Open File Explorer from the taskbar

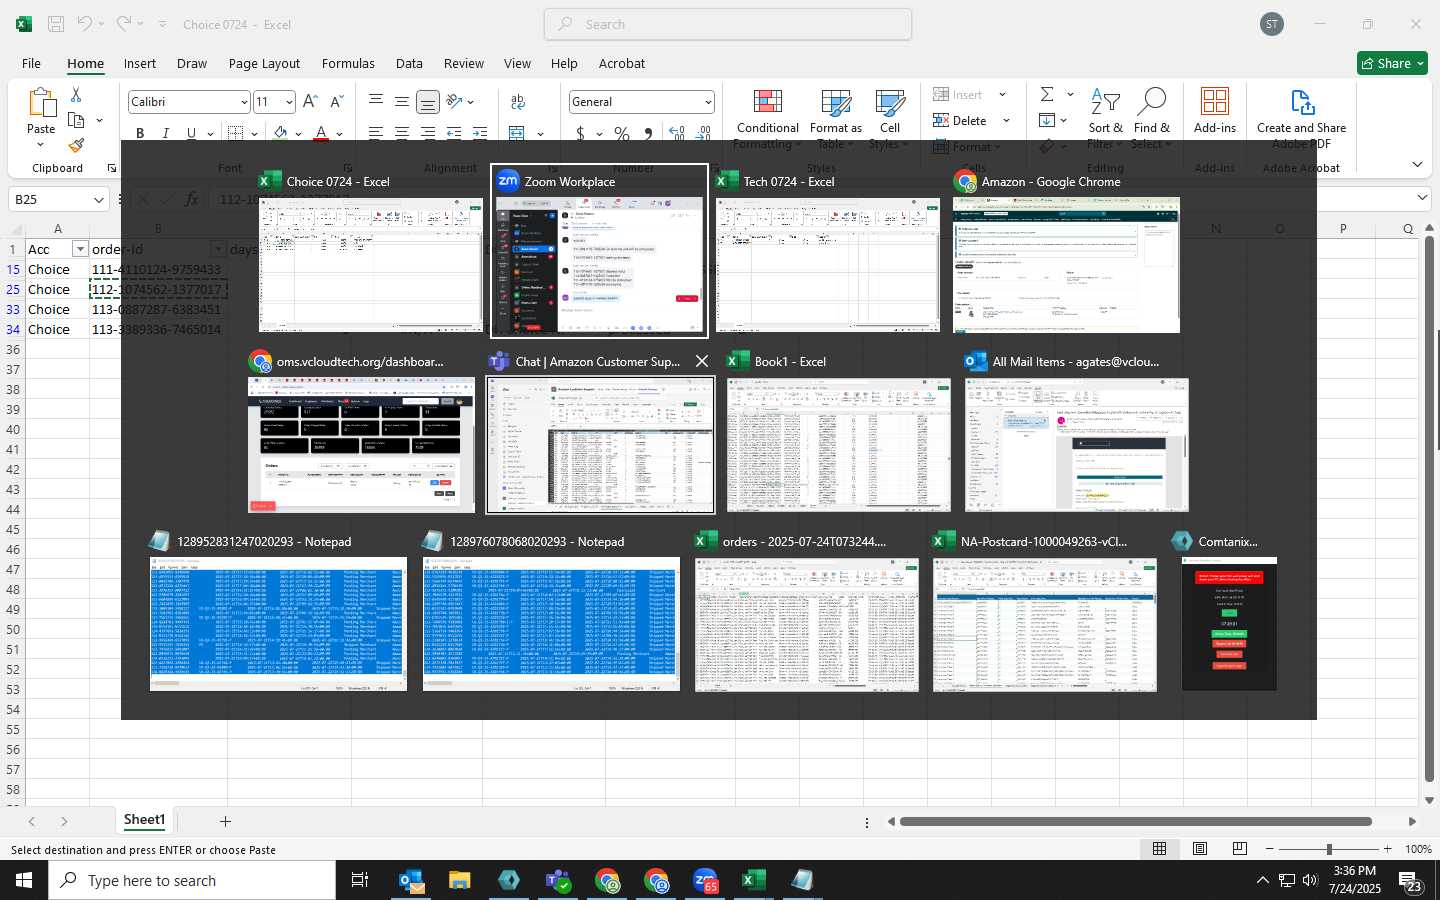pyautogui.click(x=460, y=881)
